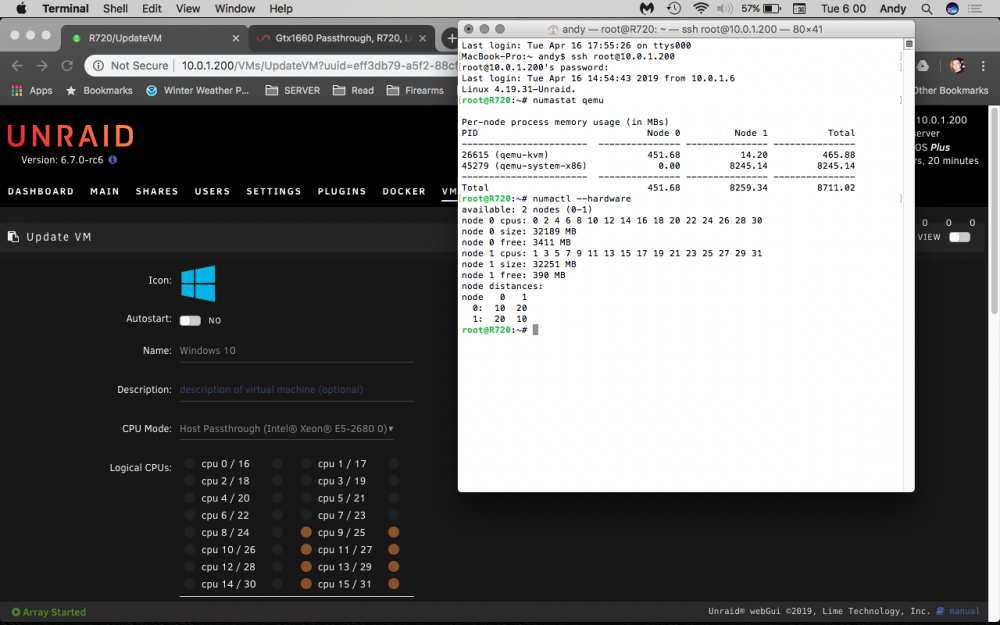
Task: Click the version info icon beside 6.7.0-rc6
Action: point(113,160)
